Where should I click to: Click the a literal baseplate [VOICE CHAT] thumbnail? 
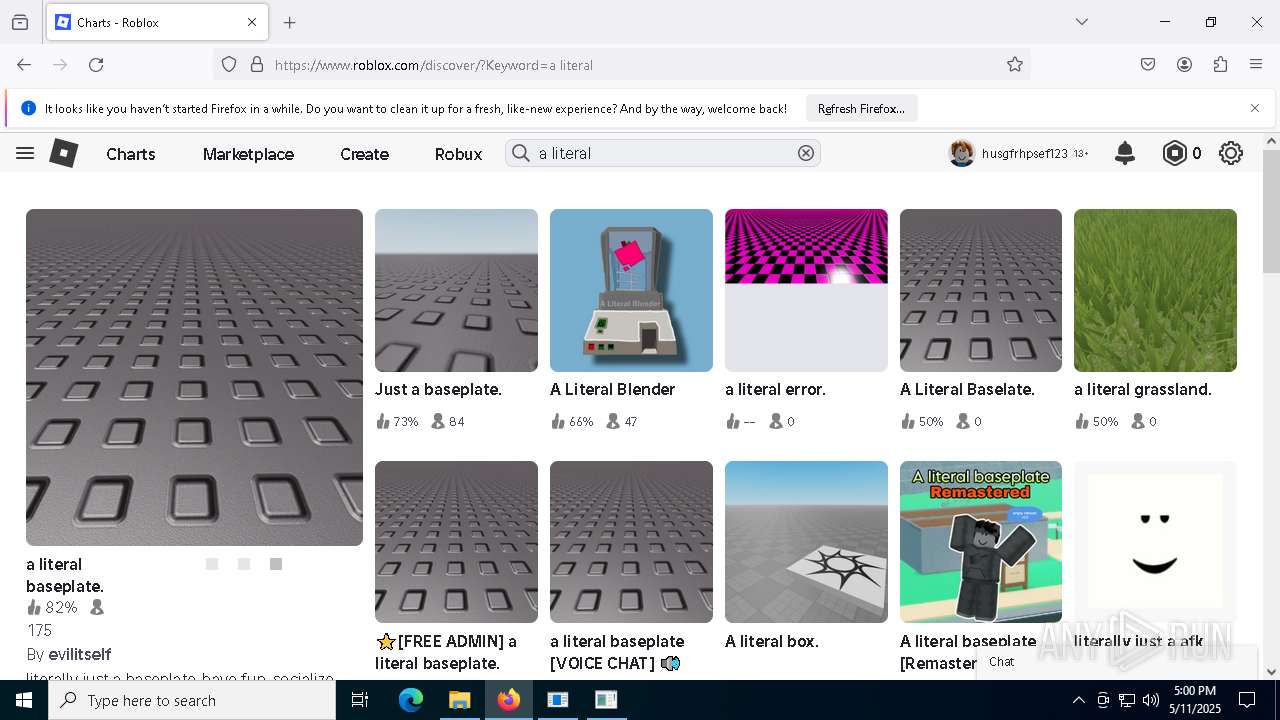[631, 542]
